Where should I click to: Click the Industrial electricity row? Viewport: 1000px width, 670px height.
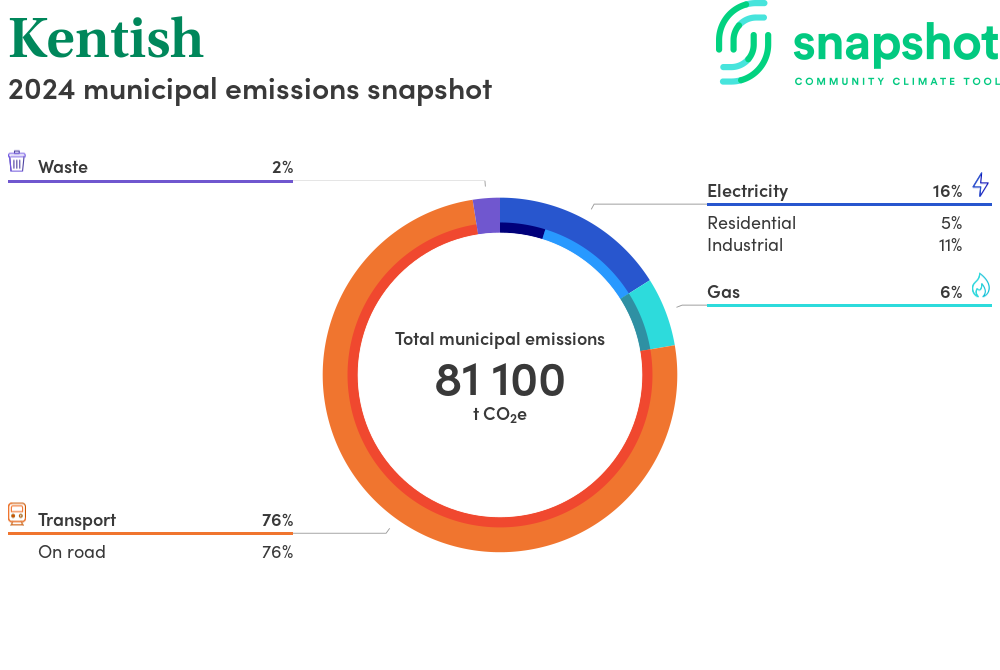pyautogui.click(x=745, y=245)
